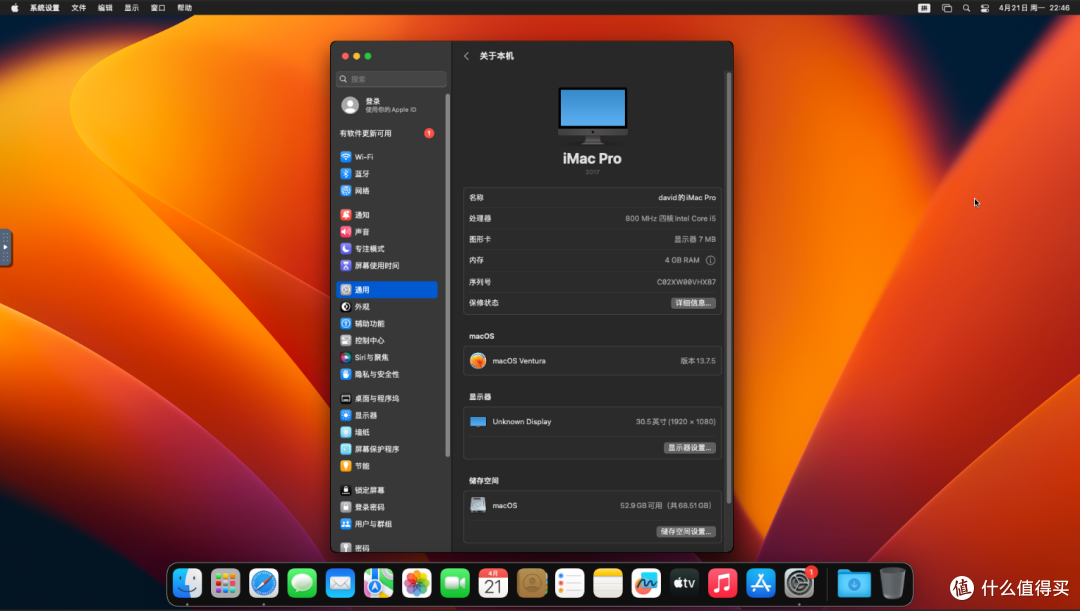Launch Safari from the Dock
This screenshot has width=1080, height=611.
[x=263, y=583]
